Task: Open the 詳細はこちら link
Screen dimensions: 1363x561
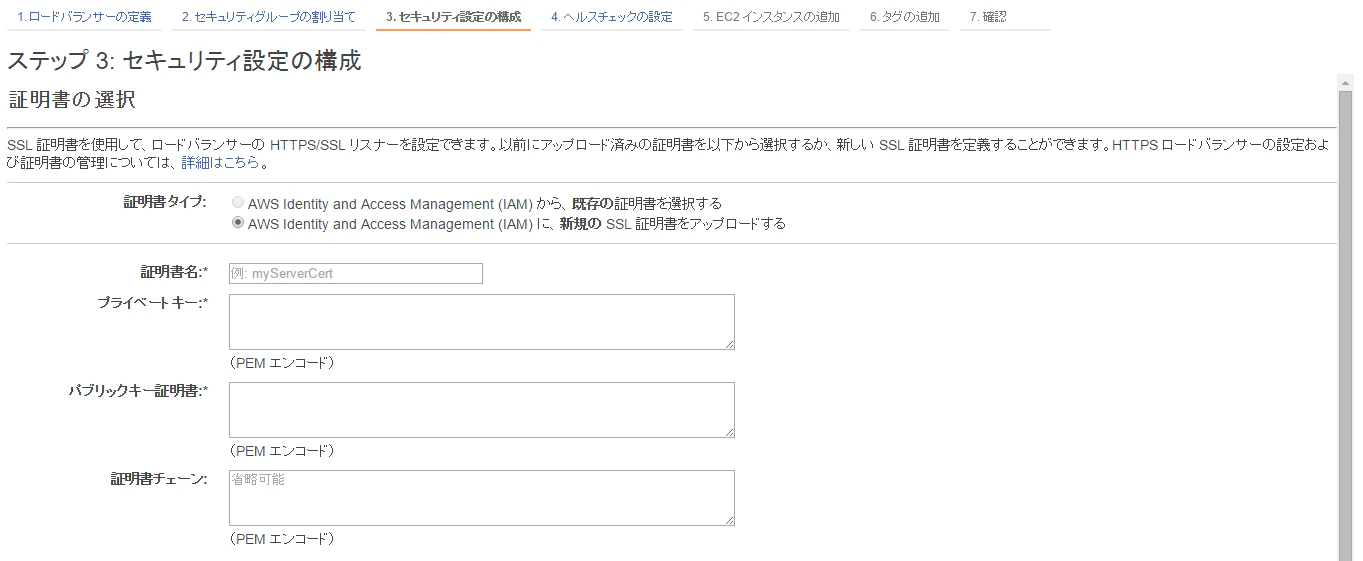Action: pyautogui.click(x=220, y=162)
